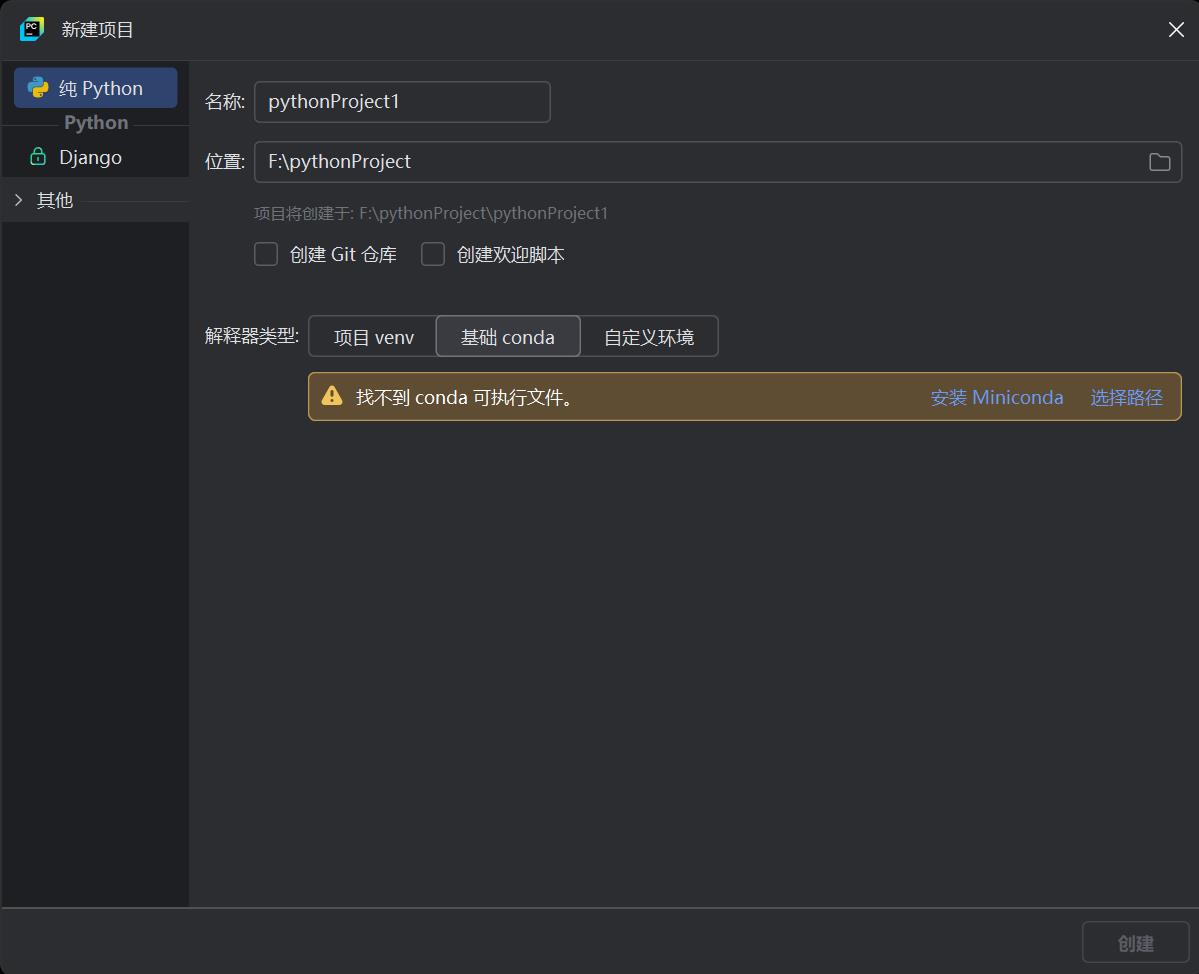Expand the 其他 section chevron

click(x=19, y=200)
